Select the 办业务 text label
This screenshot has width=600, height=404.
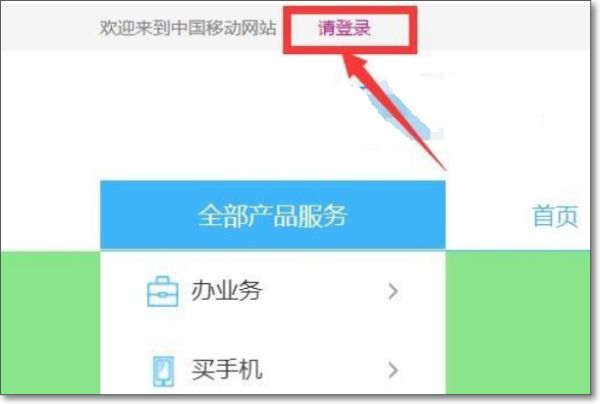coord(227,290)
